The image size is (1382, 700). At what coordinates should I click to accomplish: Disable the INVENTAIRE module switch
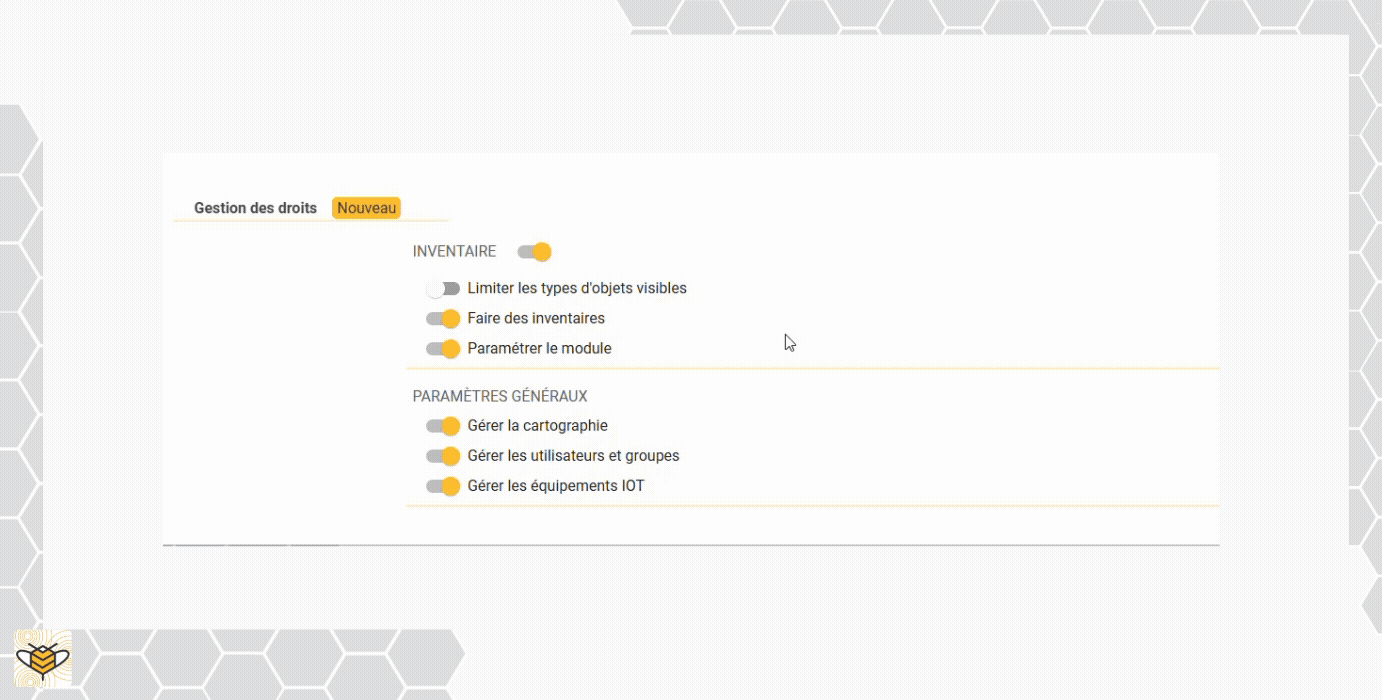tap(534, 252)
